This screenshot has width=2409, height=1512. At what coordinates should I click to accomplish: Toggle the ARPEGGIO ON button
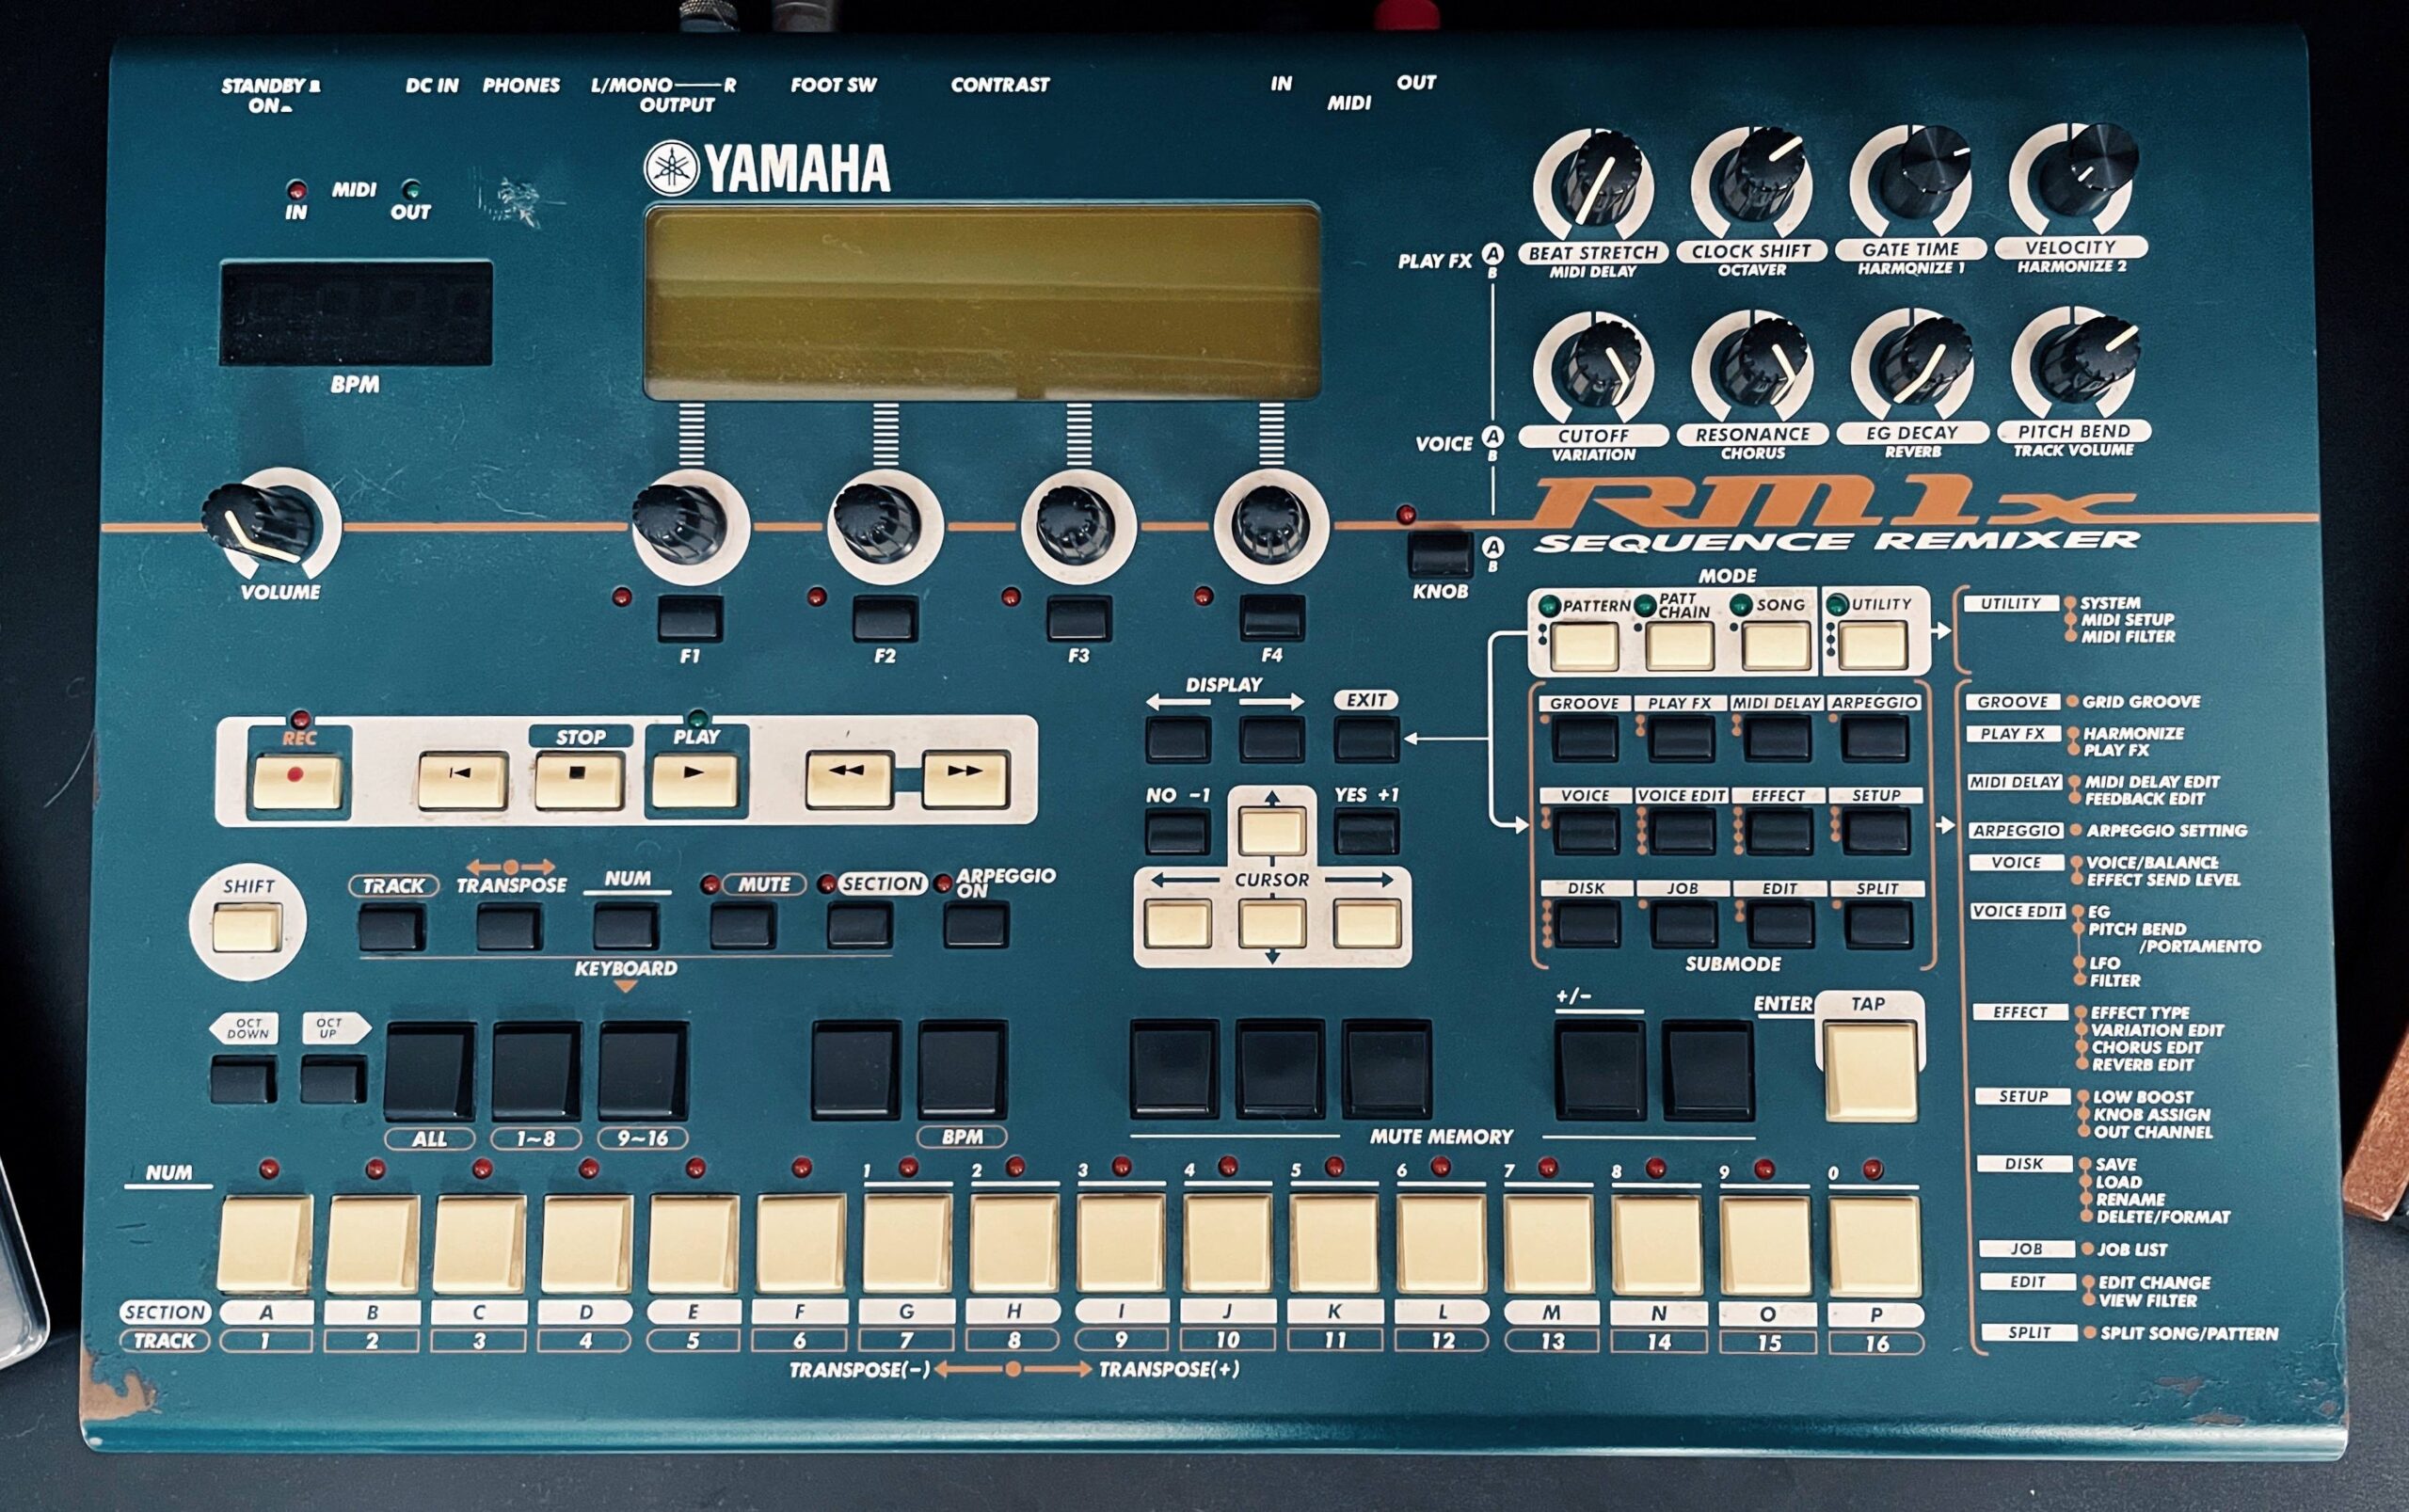pyautogui.click(x=976, y=924)
